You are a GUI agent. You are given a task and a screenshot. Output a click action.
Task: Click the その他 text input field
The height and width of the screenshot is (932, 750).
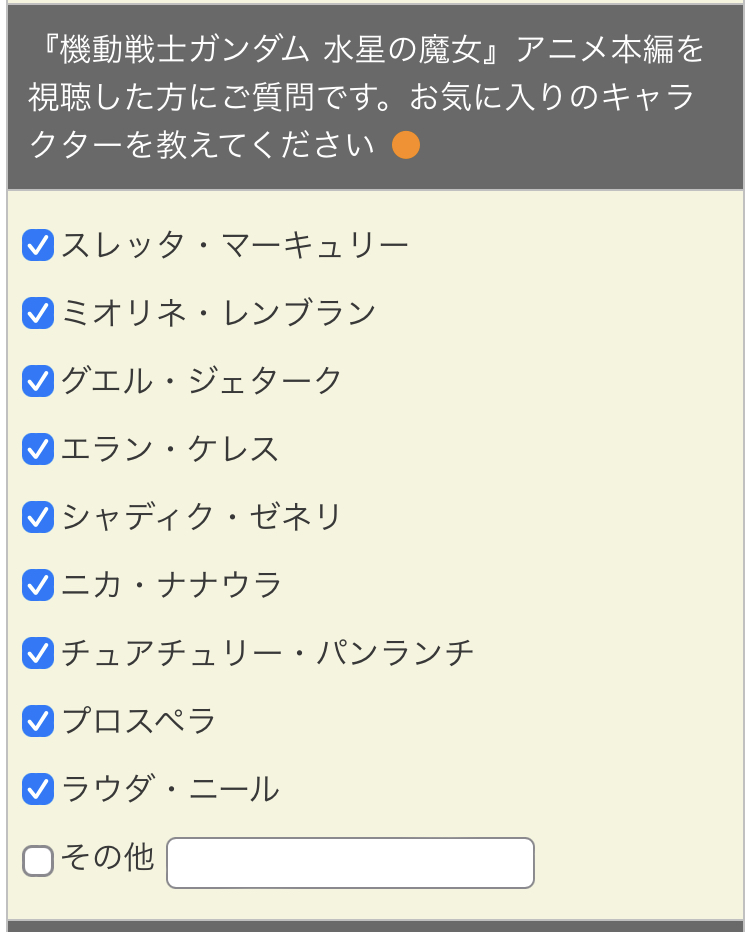[x=351, y=863]
